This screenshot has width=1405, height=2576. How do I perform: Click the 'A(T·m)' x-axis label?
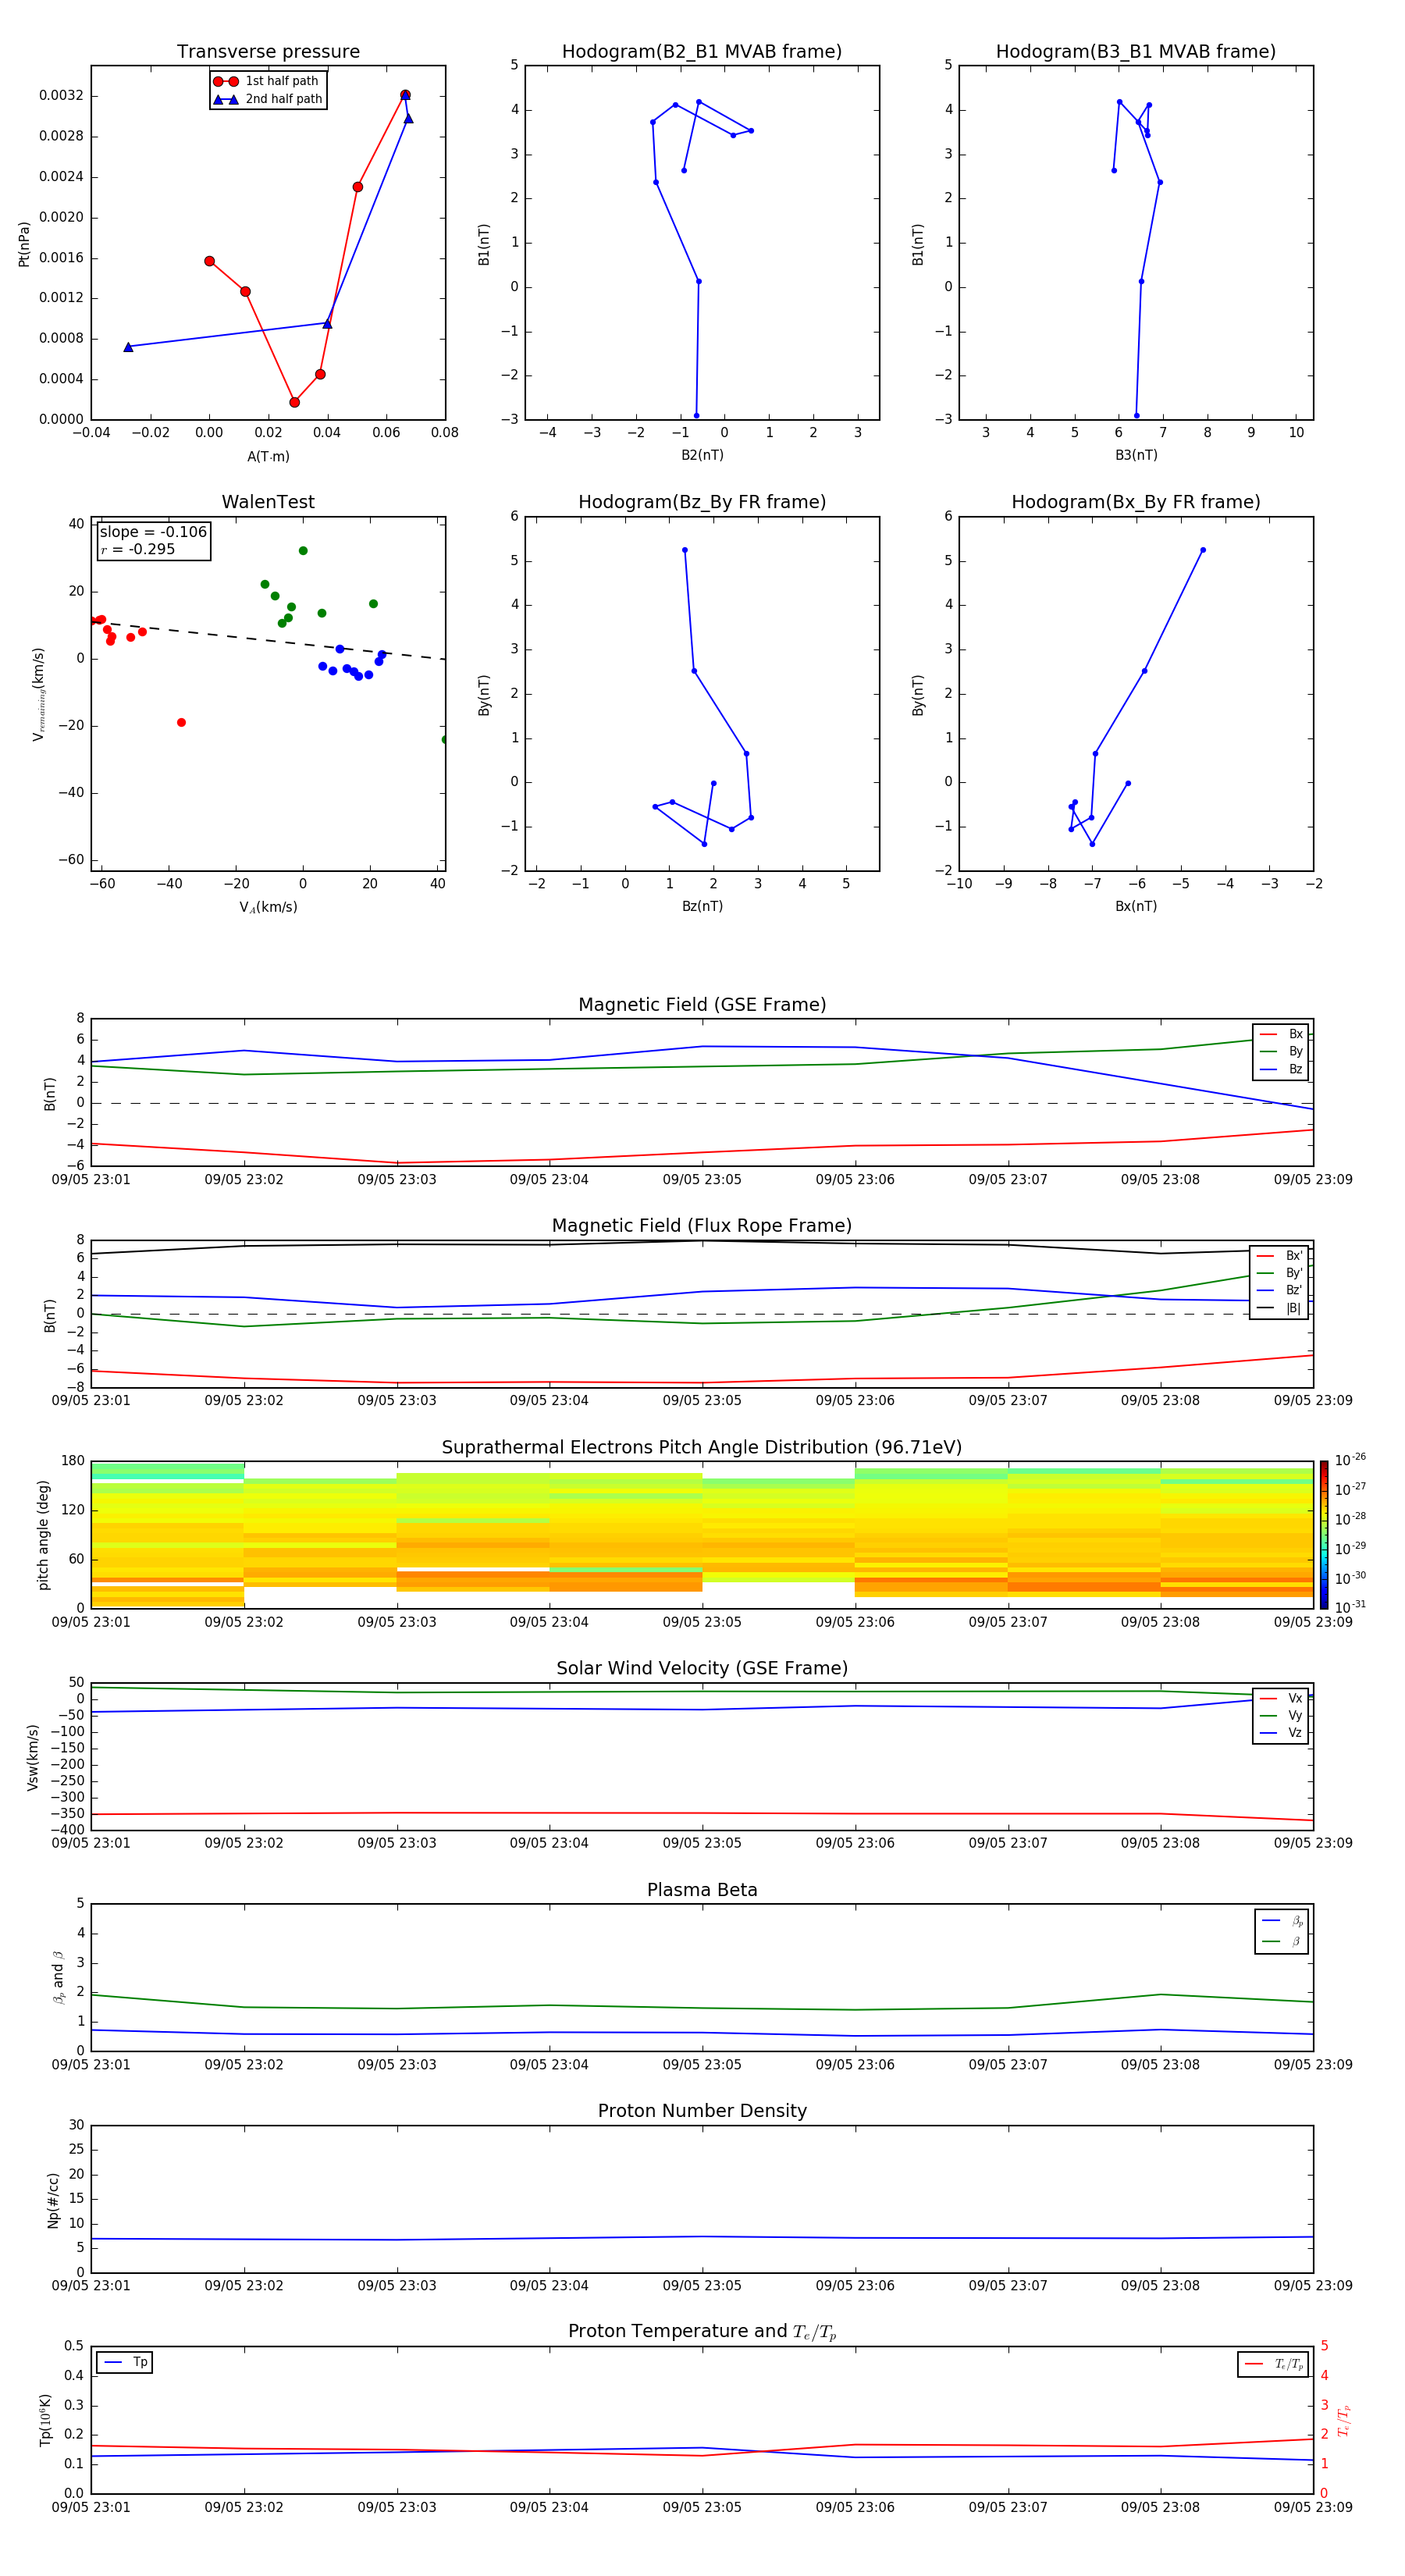pos(268,457)
